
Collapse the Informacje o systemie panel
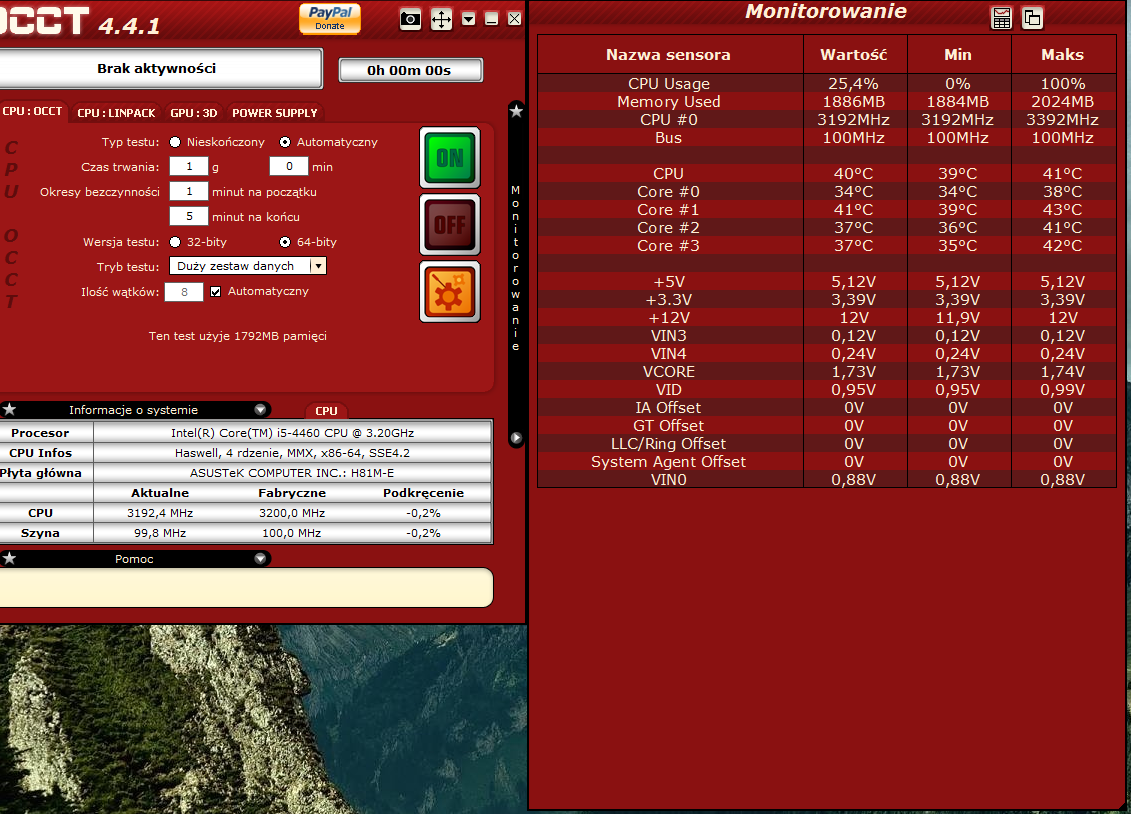260,410
